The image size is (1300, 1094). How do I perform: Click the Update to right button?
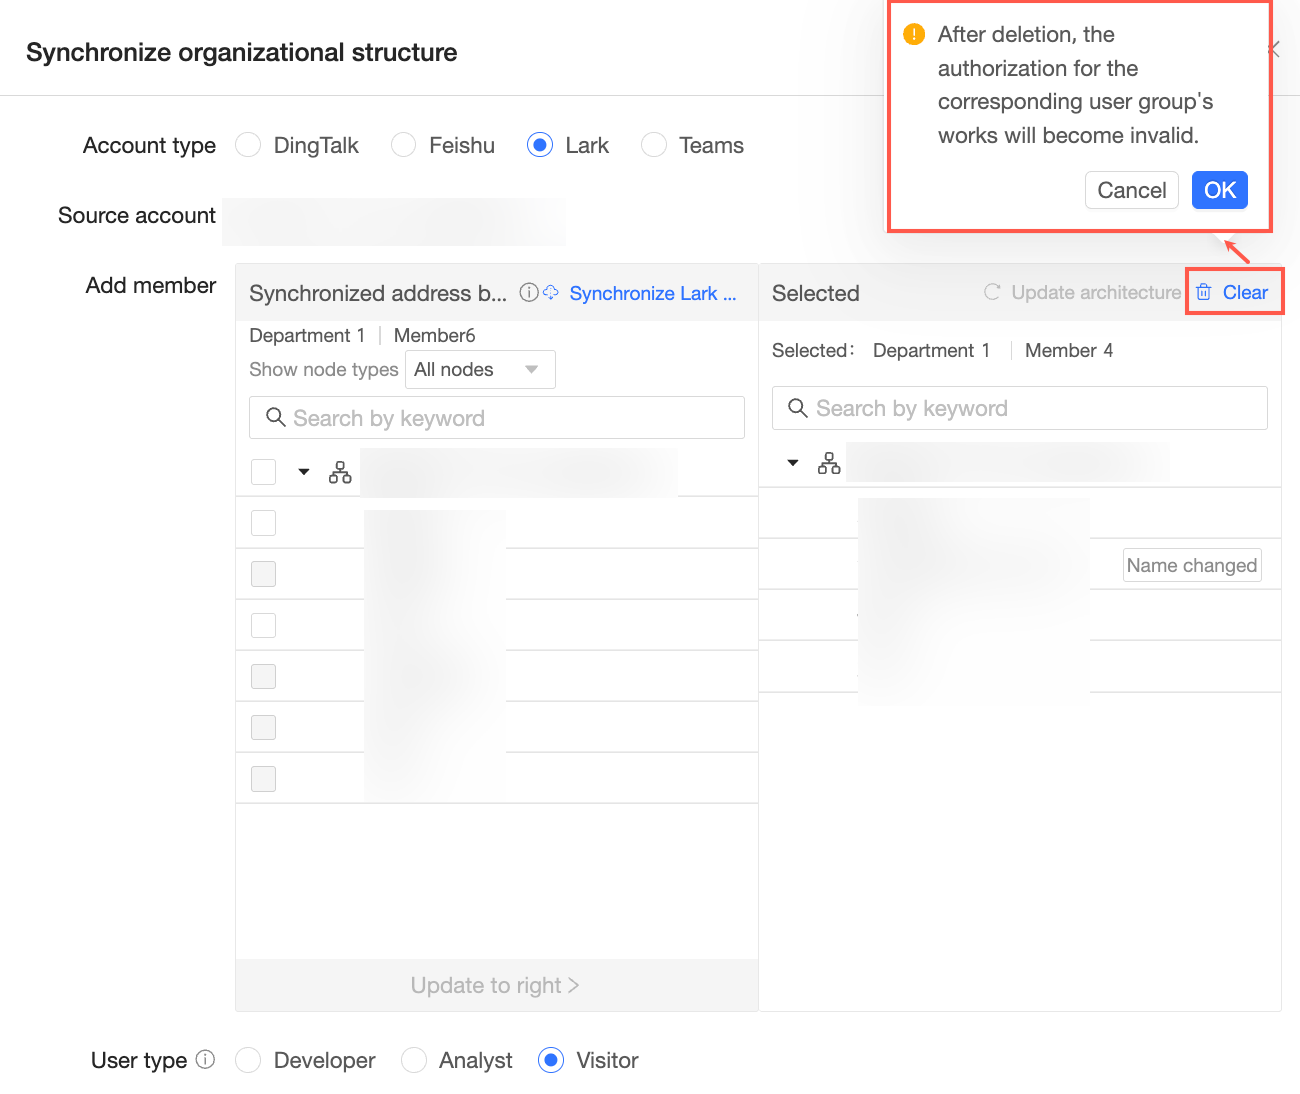(496, 985)
